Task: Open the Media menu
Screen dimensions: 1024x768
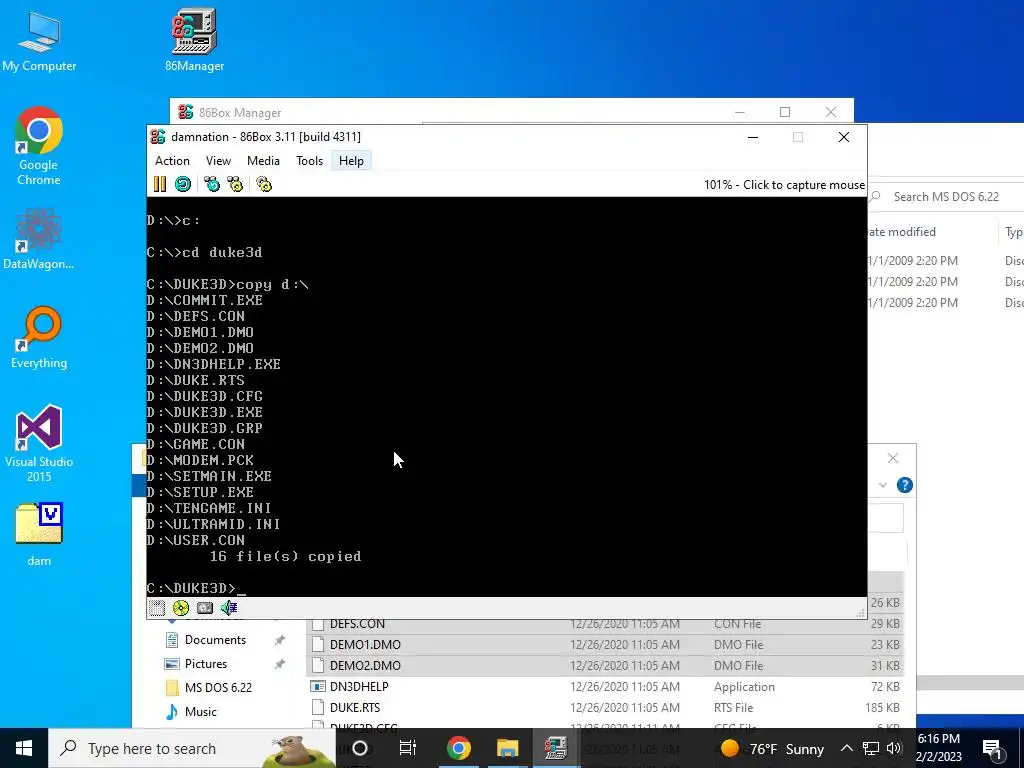Action: 263,161
